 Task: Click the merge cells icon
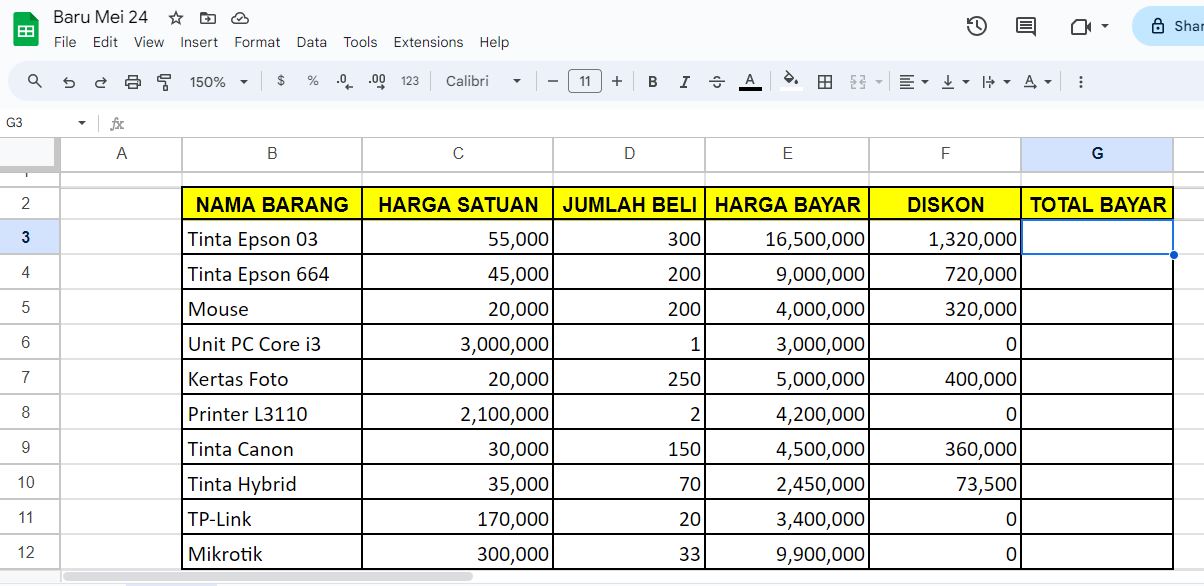click(858, 82)
